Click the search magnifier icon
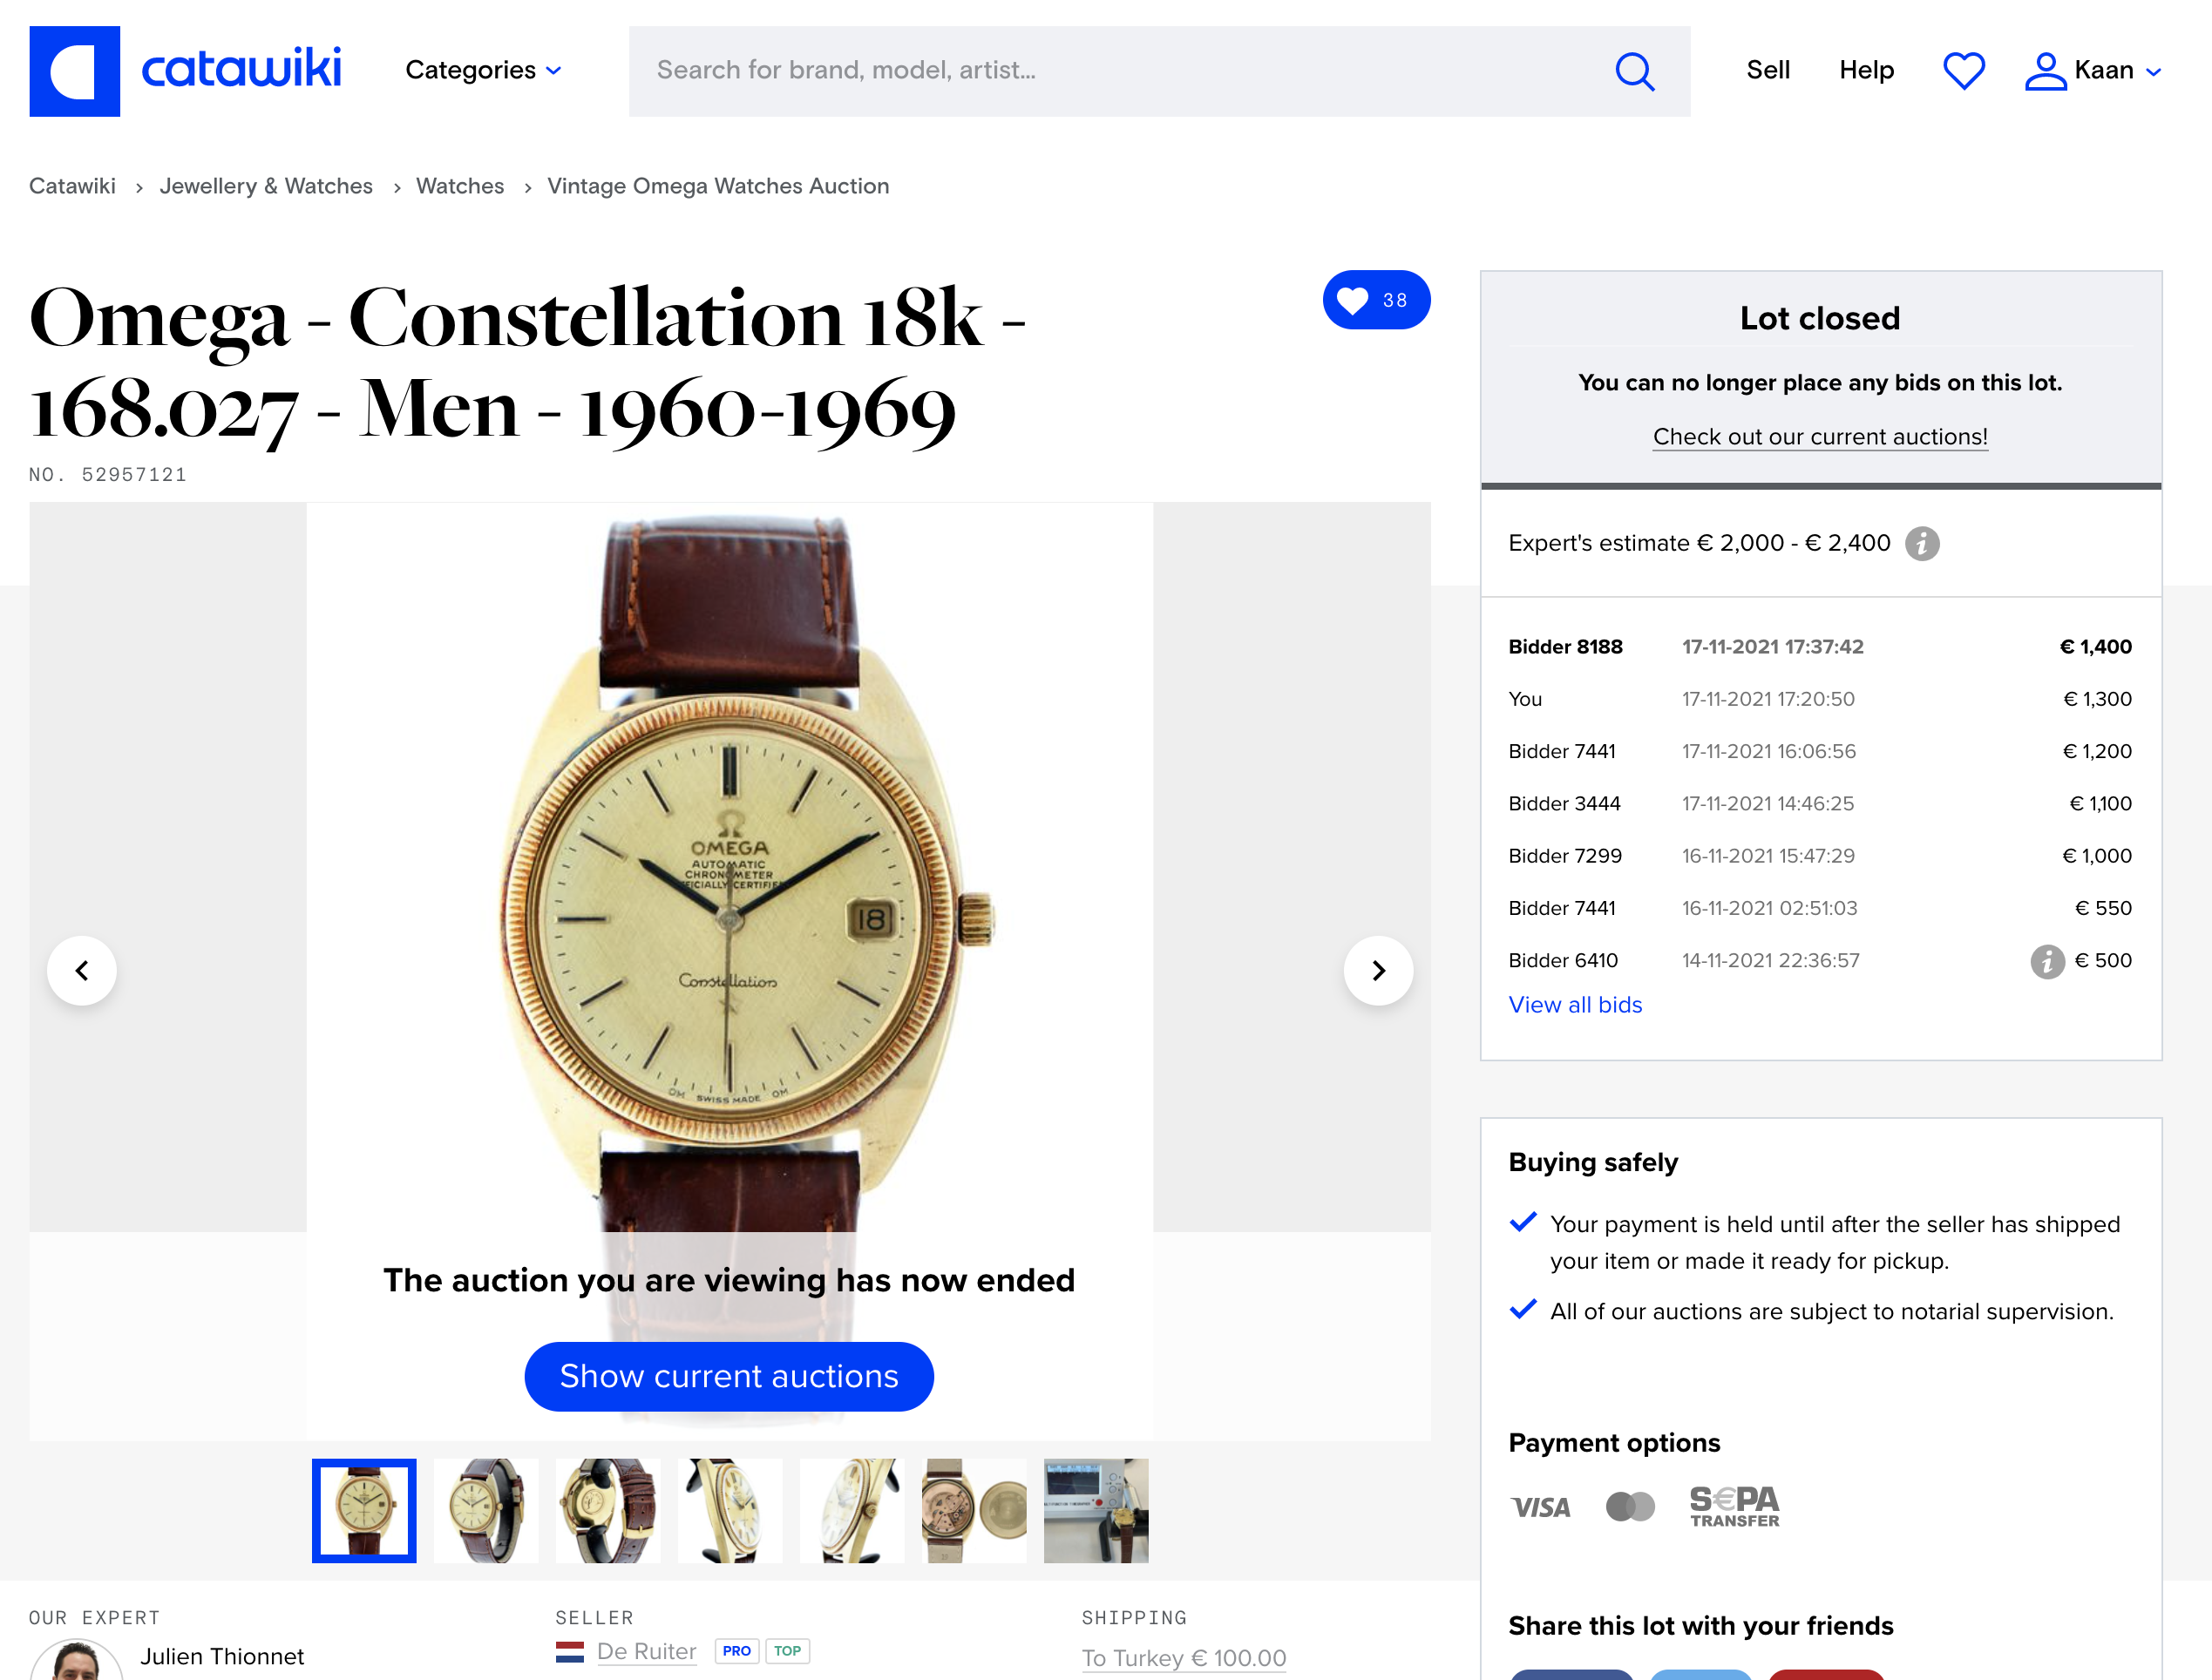 tap(1634, 71)
